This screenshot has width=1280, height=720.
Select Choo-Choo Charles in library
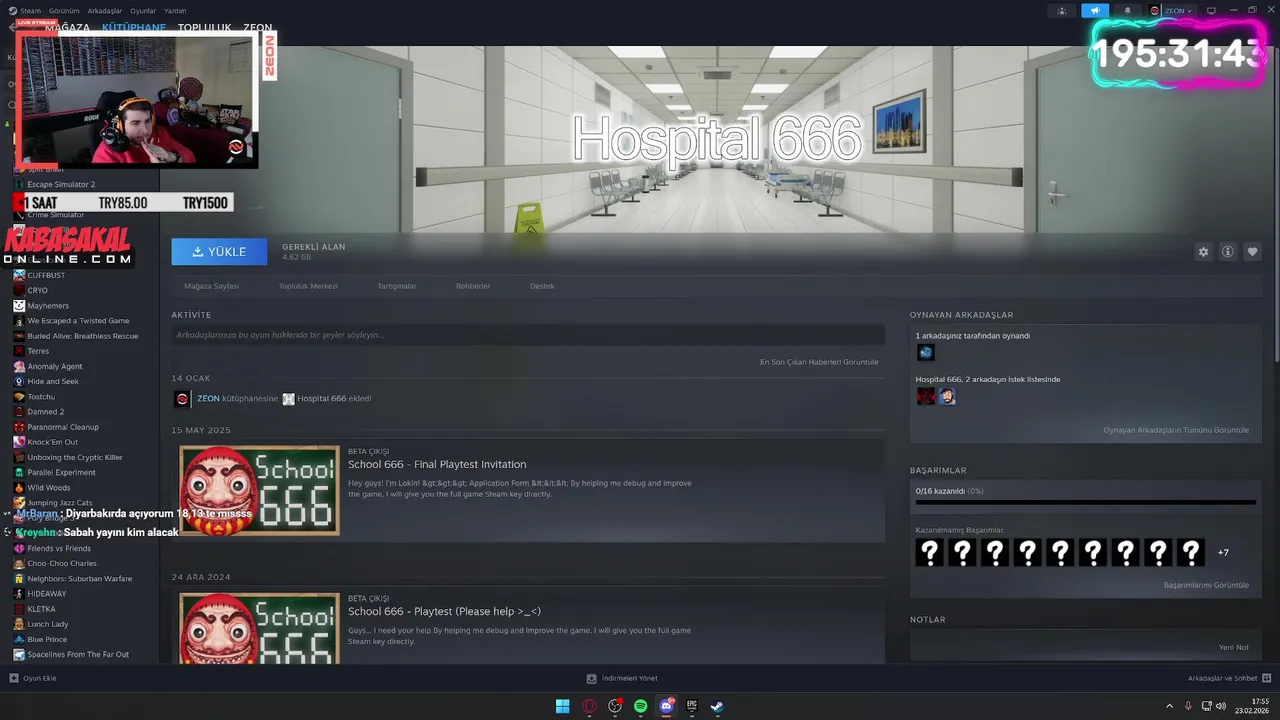click(x=62, y=563)
